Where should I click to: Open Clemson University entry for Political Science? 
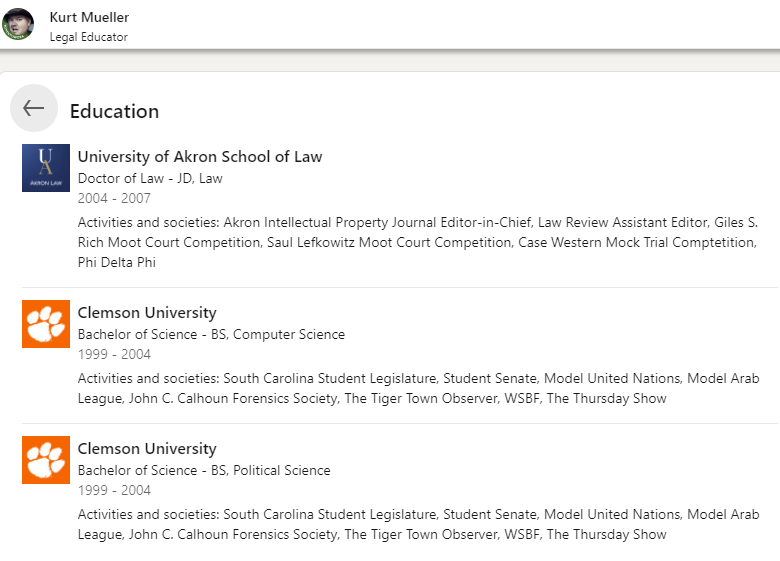tap(147, 449)
